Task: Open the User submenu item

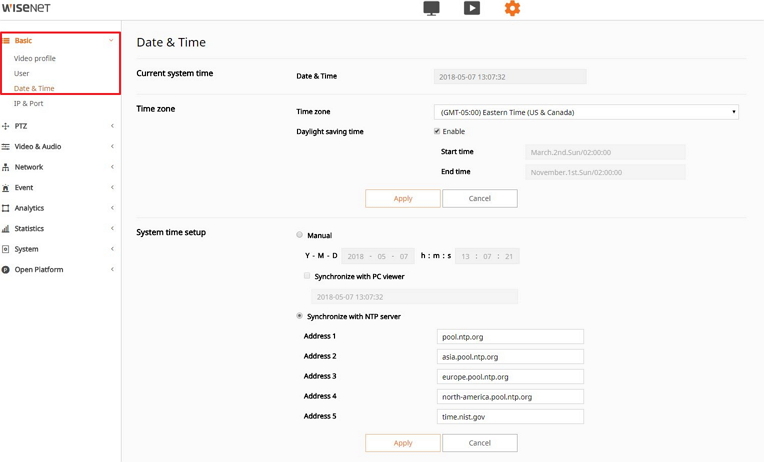Action: [21, 74]
